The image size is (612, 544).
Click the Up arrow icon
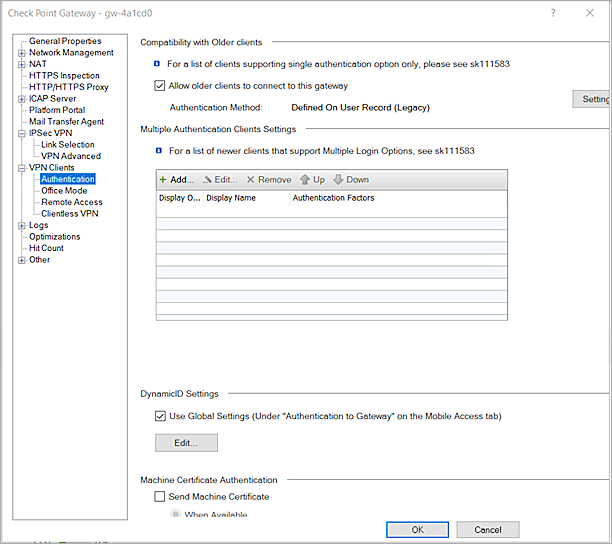[x=305, y=180]
